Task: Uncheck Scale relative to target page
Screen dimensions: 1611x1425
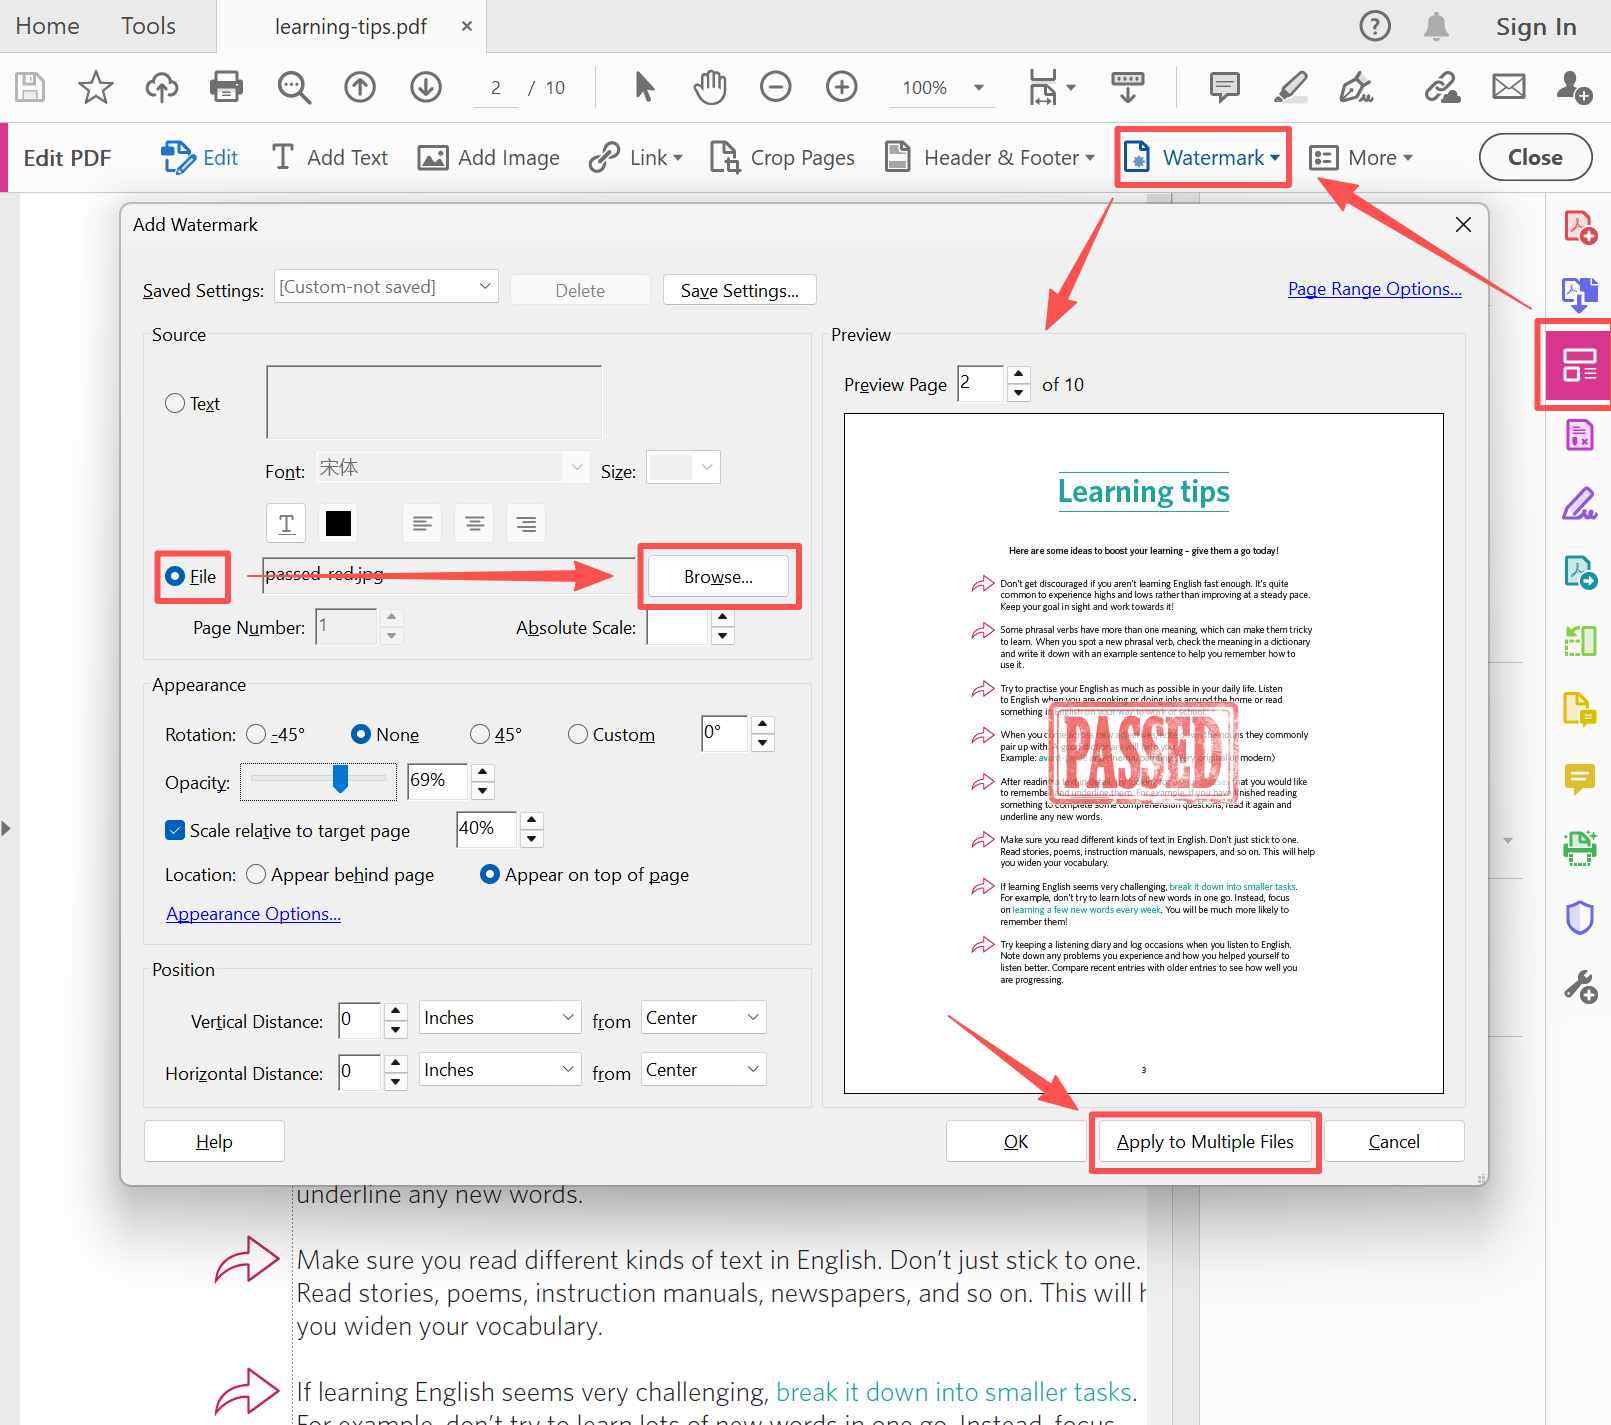Action: 175,830
